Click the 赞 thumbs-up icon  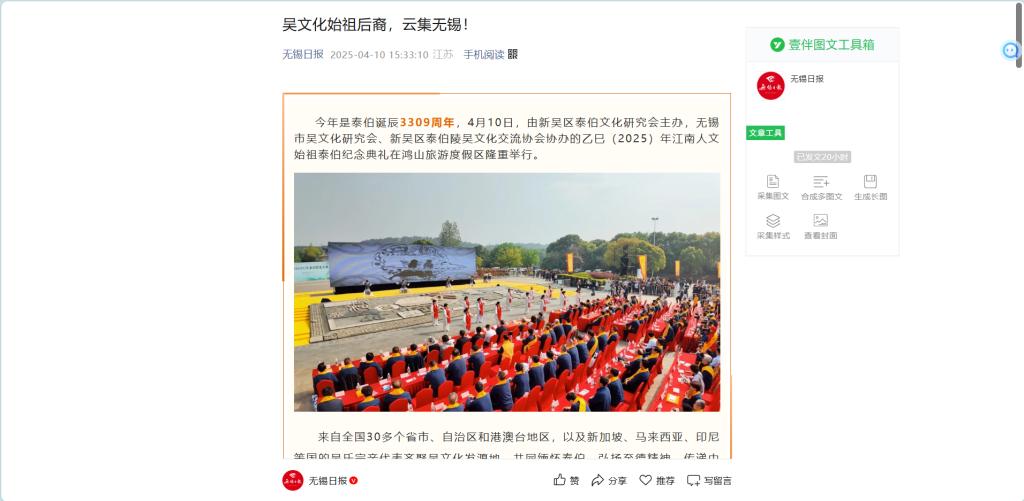point(560,480)
